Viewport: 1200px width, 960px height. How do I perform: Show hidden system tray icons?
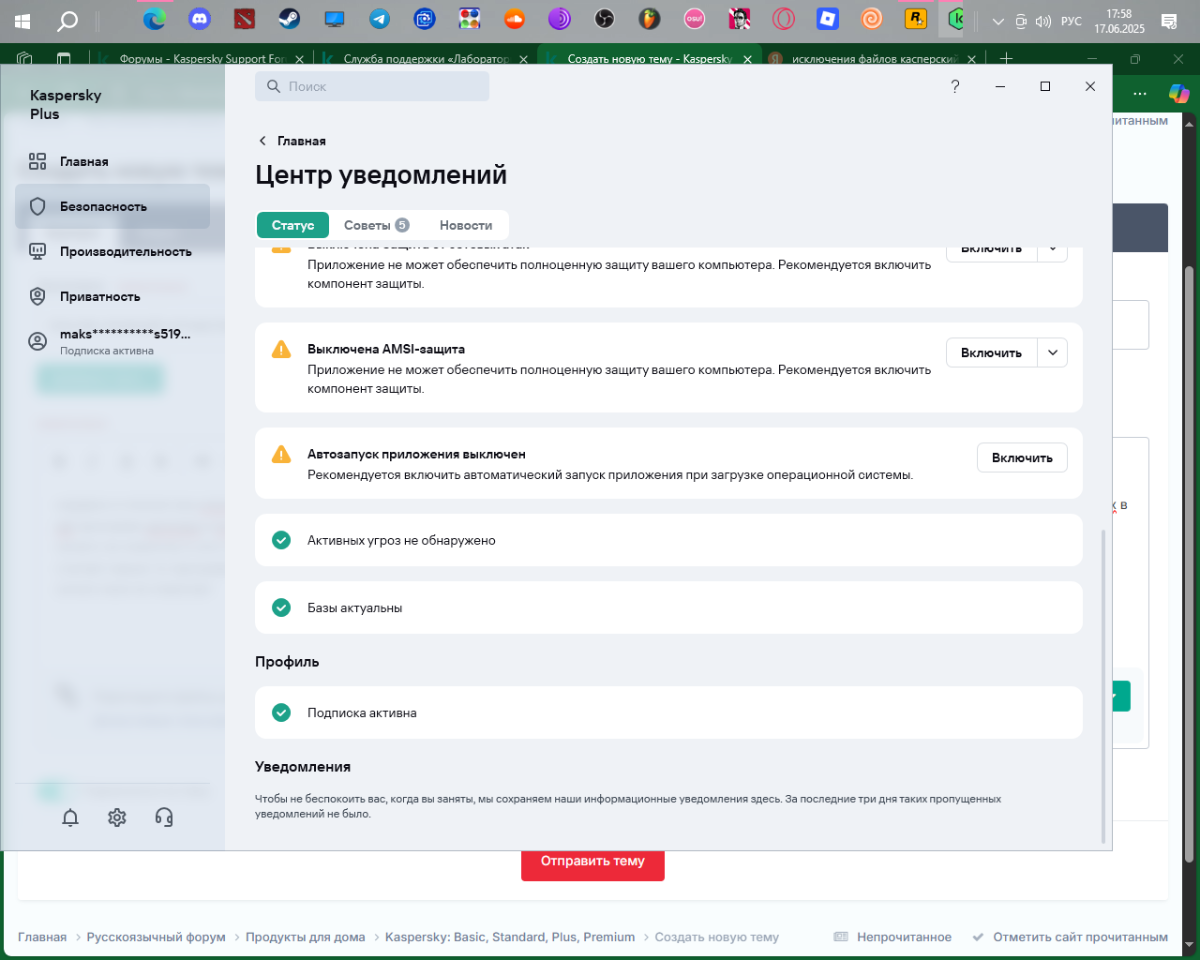997,21
